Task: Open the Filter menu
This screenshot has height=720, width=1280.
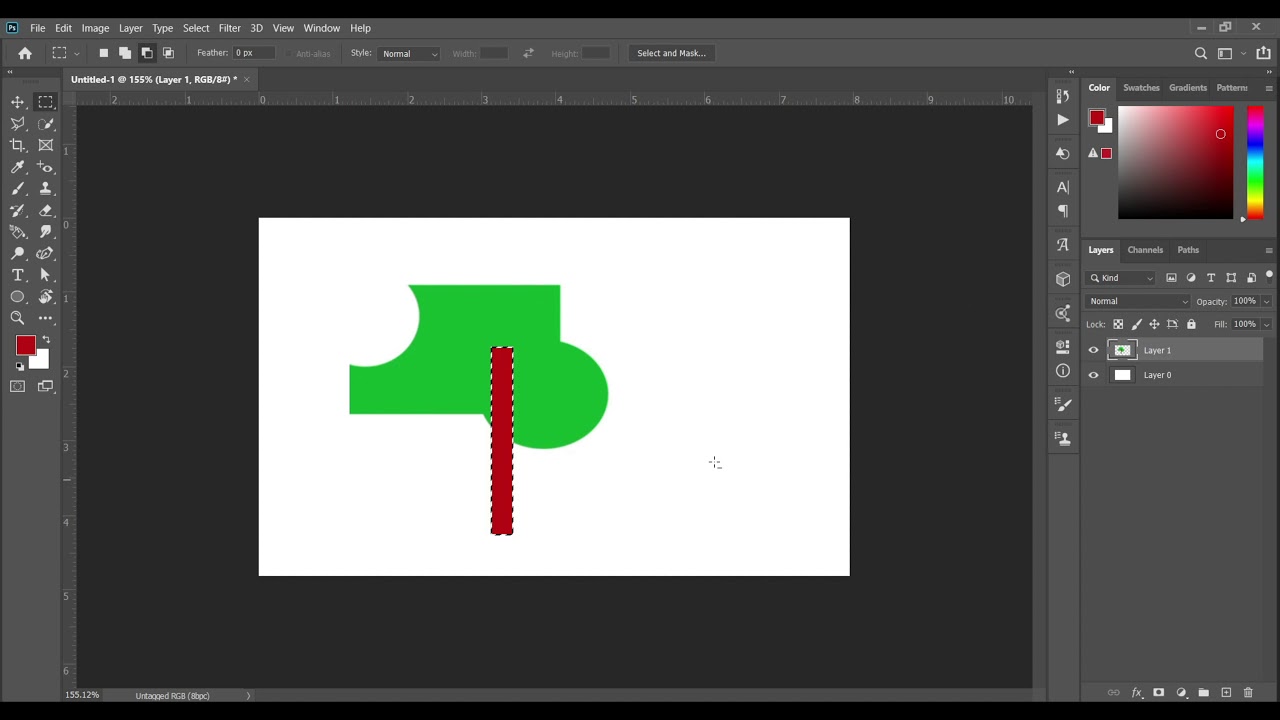Action: coord(229,28)
